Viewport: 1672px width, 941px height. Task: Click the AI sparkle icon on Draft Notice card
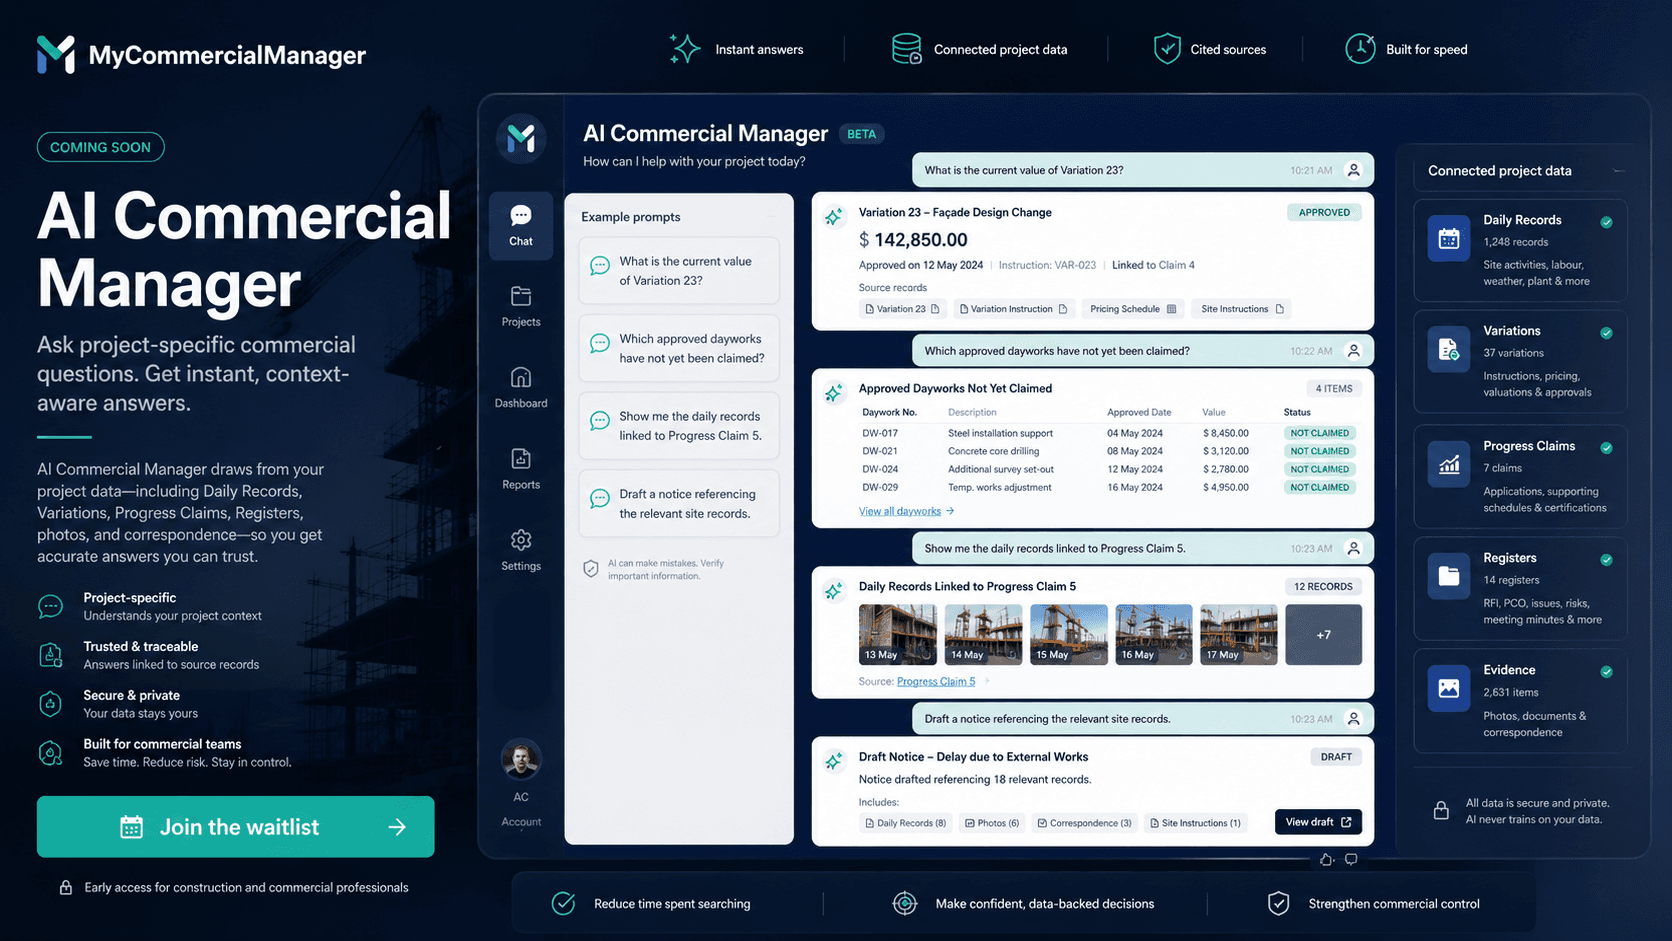(834, 762)
